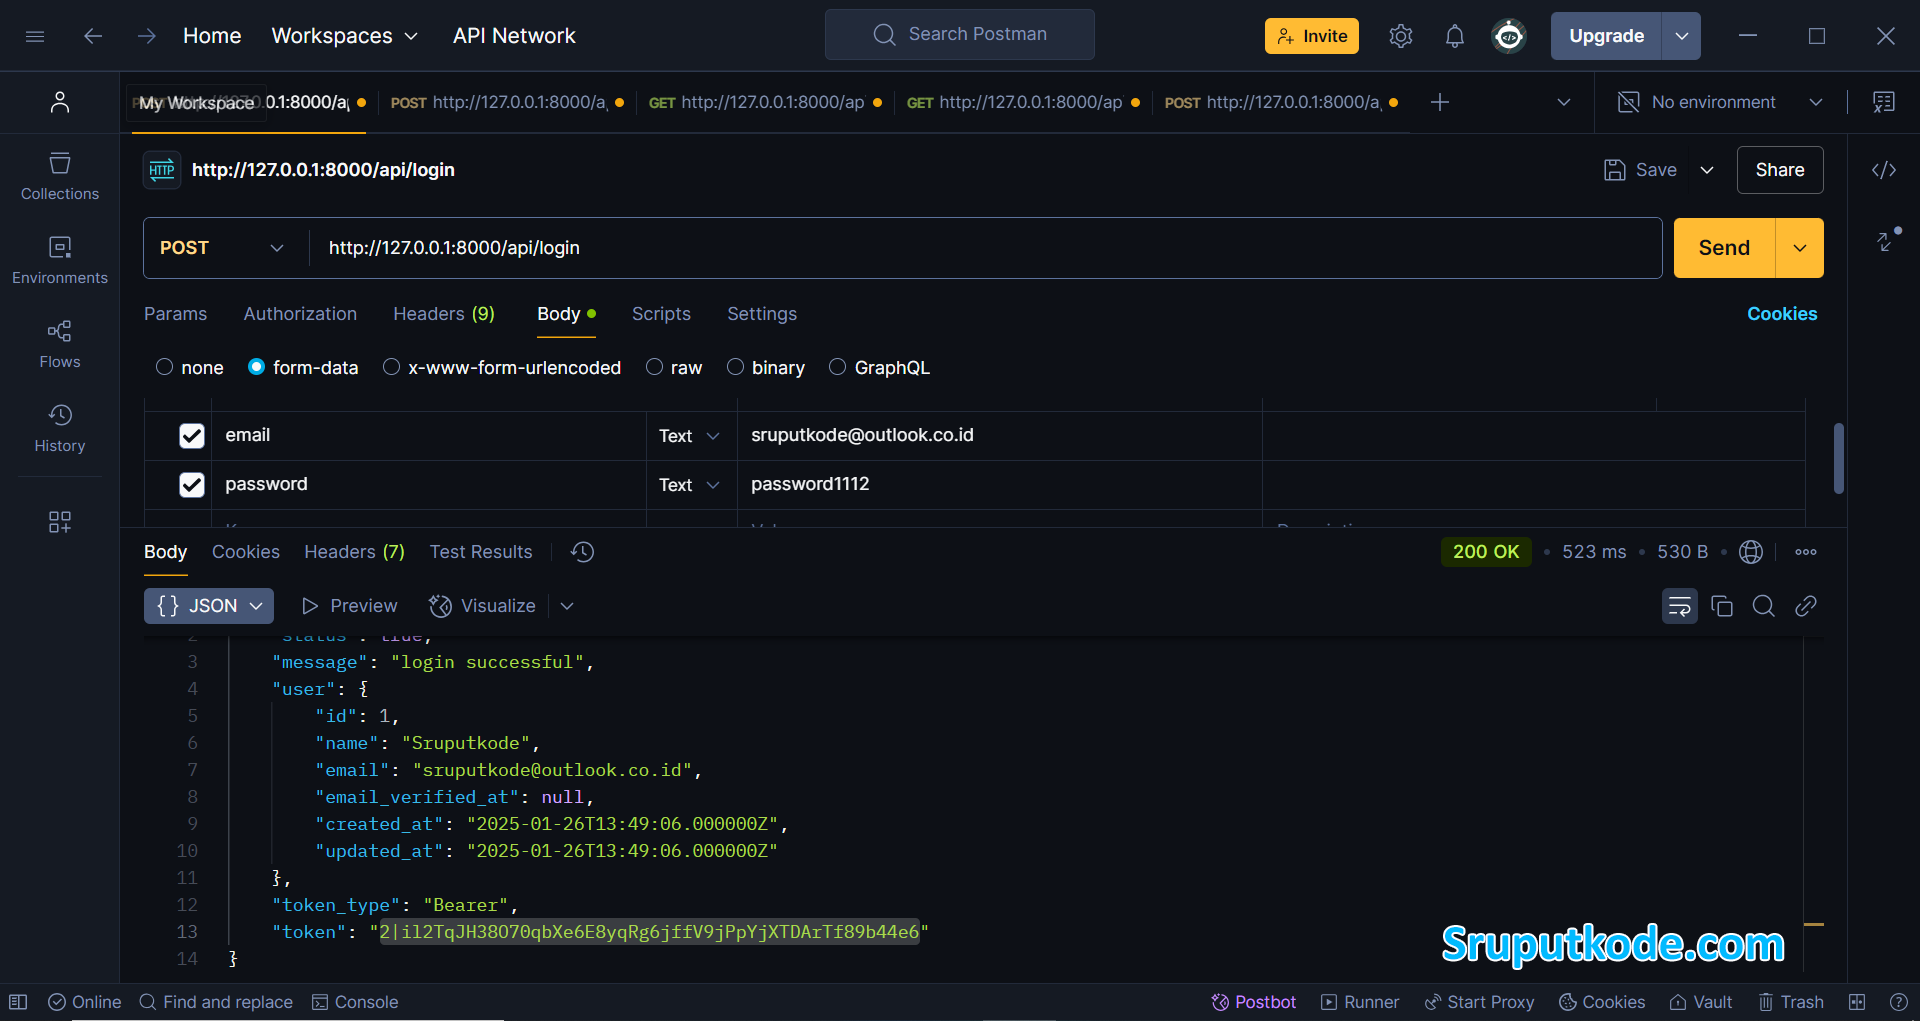Uncheck the password parameter checkbox
The image size is (1920, 1021).
tap(192, 485)
